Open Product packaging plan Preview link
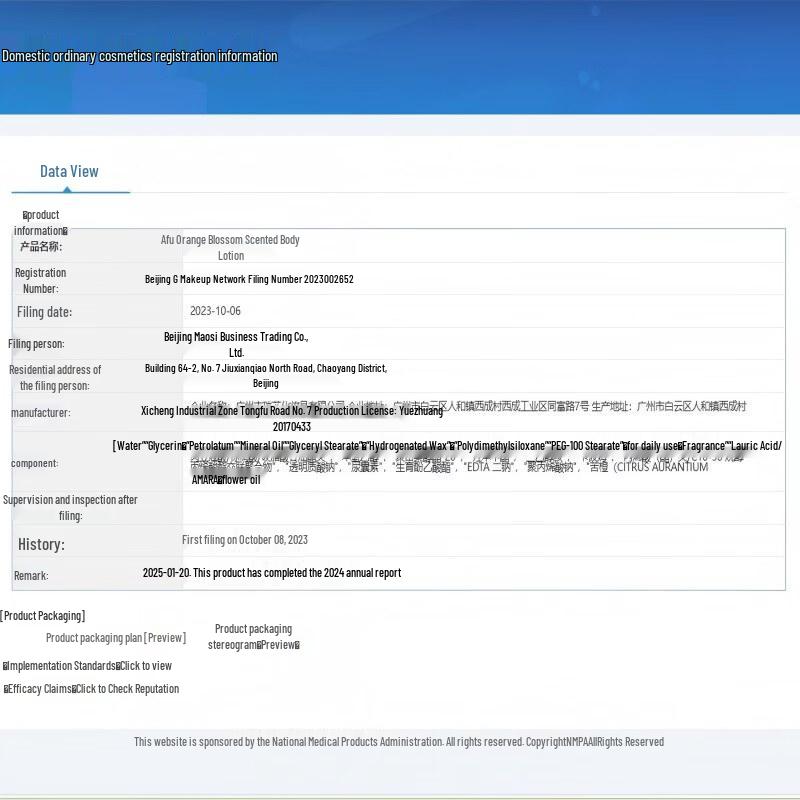 coord(115,637)
